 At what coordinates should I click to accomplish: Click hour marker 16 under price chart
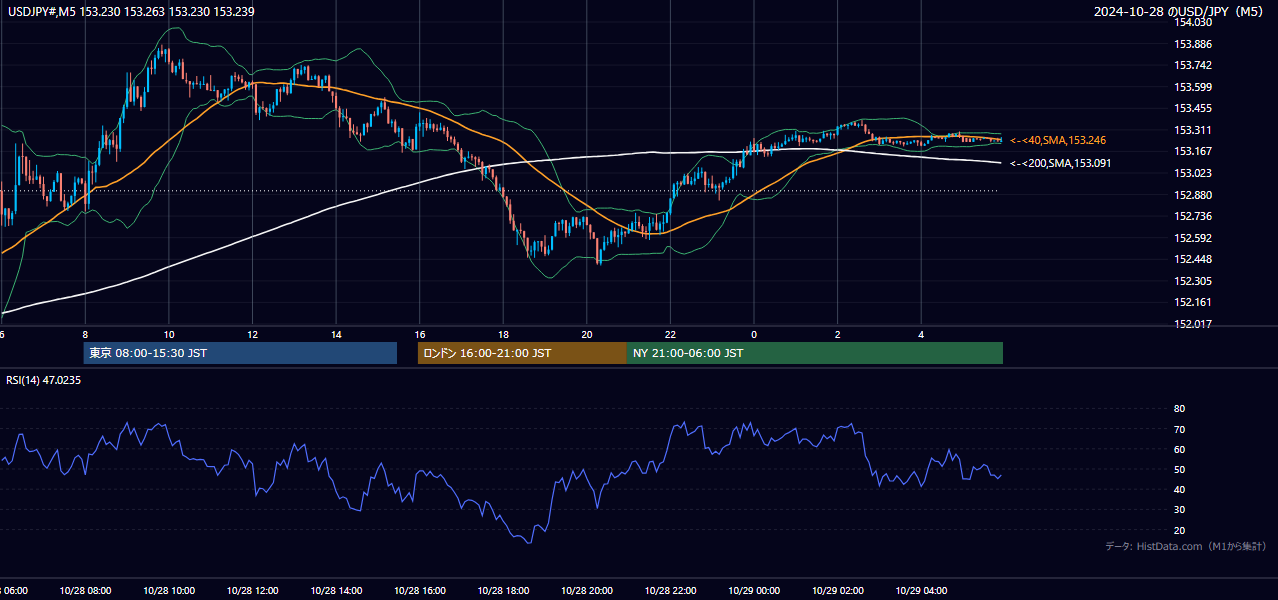click(420, 335)
